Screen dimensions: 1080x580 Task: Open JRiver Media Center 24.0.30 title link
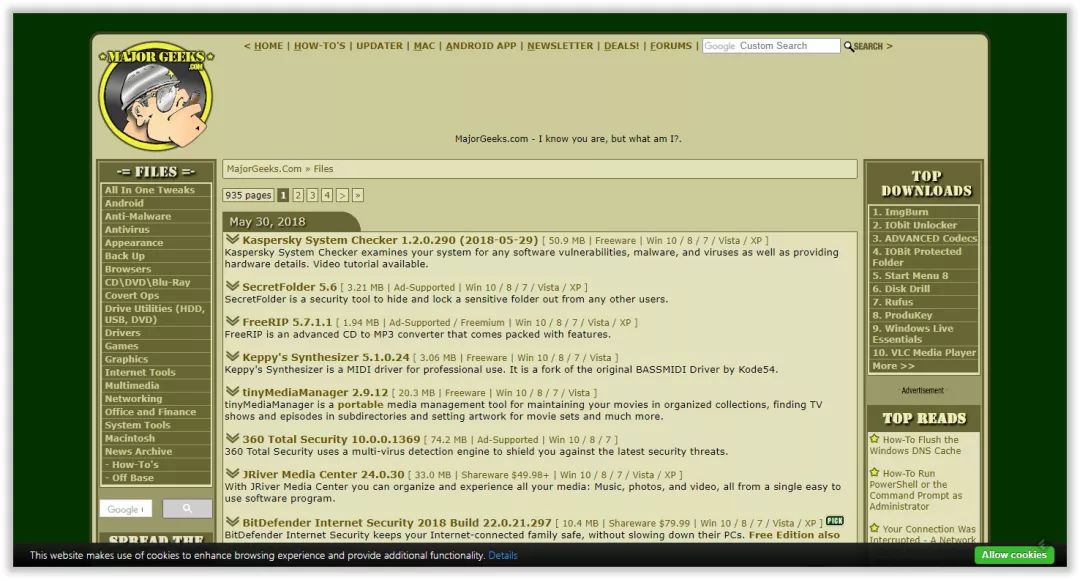(323, 475)
